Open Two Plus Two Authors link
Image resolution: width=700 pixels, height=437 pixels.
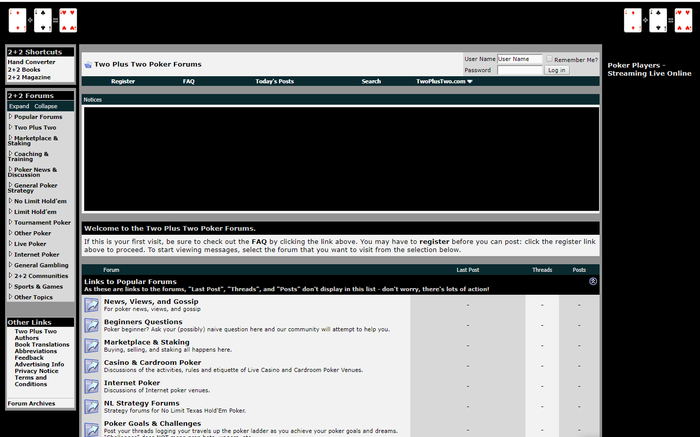[36, 334]
